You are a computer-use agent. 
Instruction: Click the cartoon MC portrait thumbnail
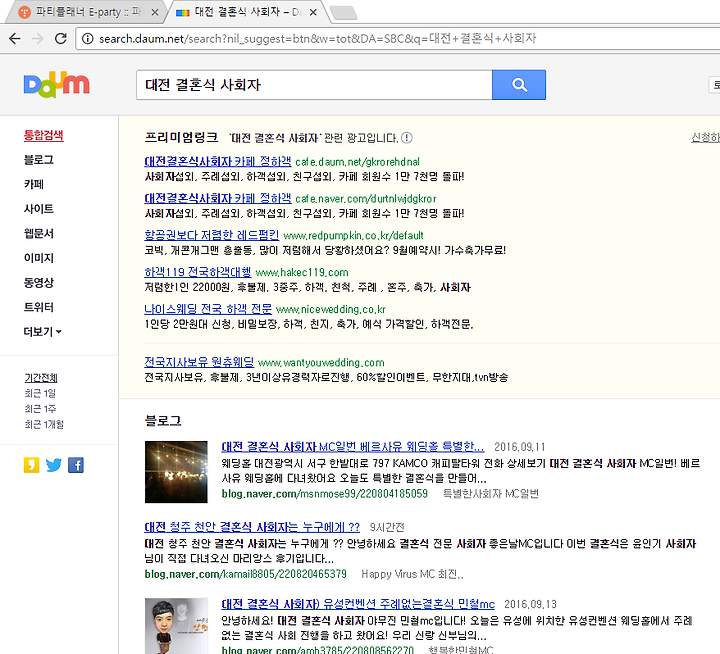point(176,626)
